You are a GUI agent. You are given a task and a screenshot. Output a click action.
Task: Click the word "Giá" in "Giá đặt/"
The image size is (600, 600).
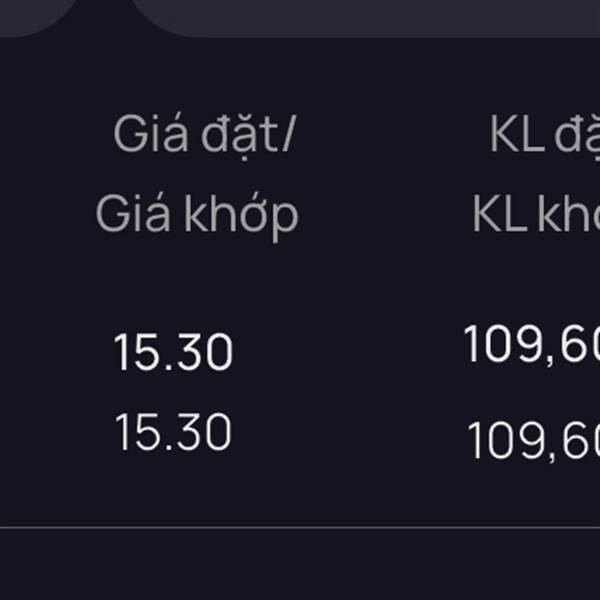pyautogui.click(x=141, y=134)
